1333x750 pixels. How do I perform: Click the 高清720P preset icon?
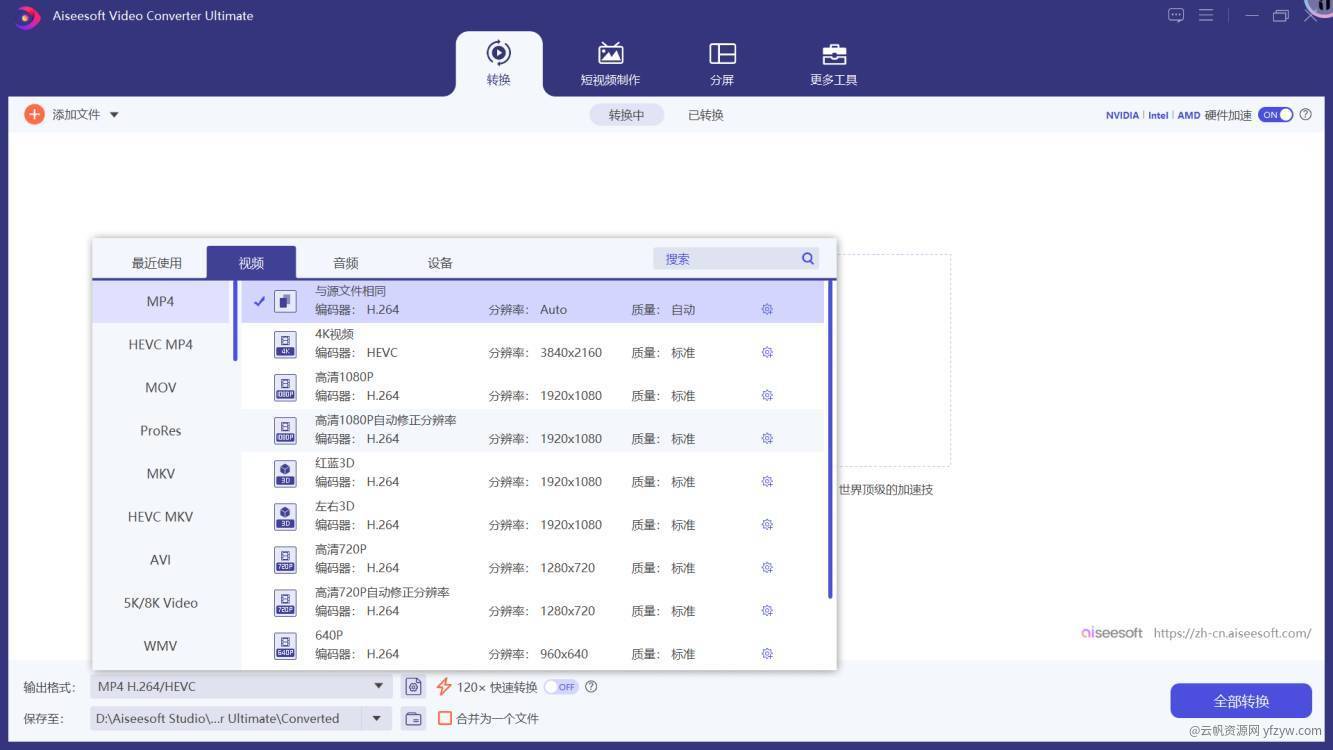point(285,559)
